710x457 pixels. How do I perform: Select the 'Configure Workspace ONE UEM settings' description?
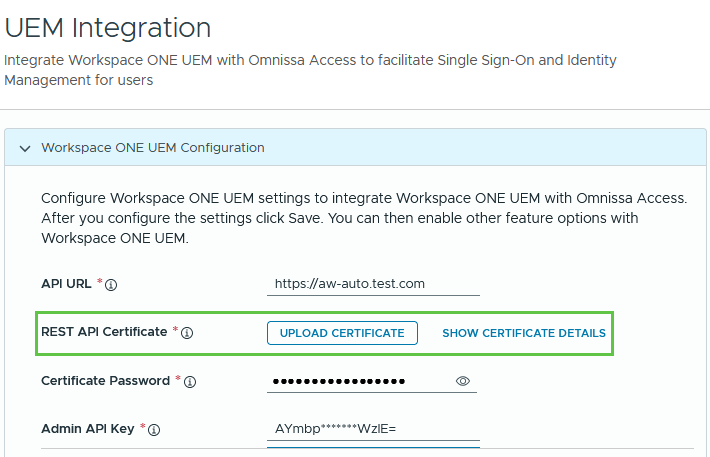click(x=365, y=218)
